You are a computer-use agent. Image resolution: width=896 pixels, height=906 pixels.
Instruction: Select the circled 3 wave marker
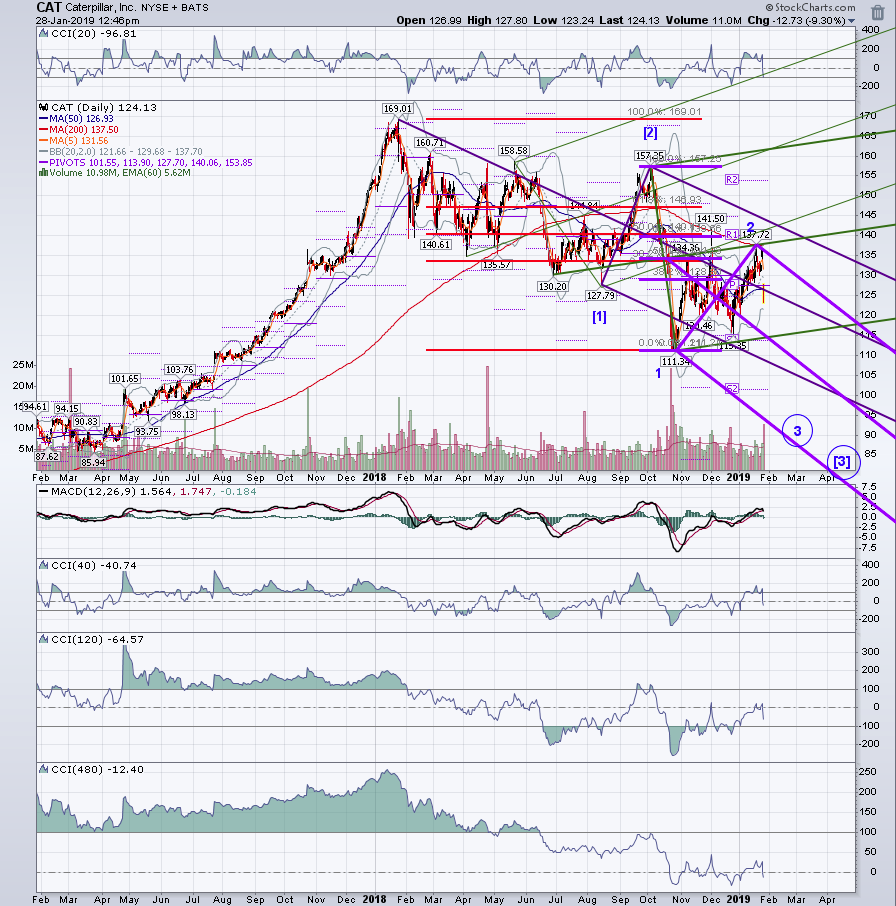tap(797, 430)
